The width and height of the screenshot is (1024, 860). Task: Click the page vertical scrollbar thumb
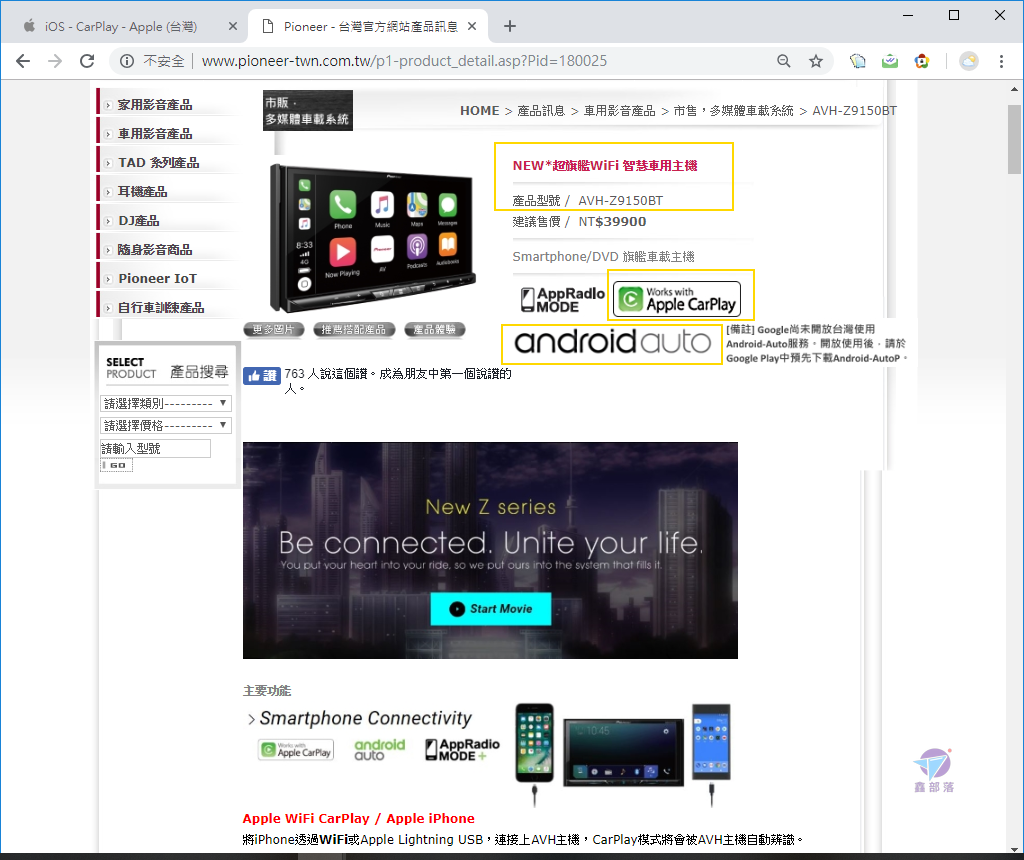pos(1014,139)
